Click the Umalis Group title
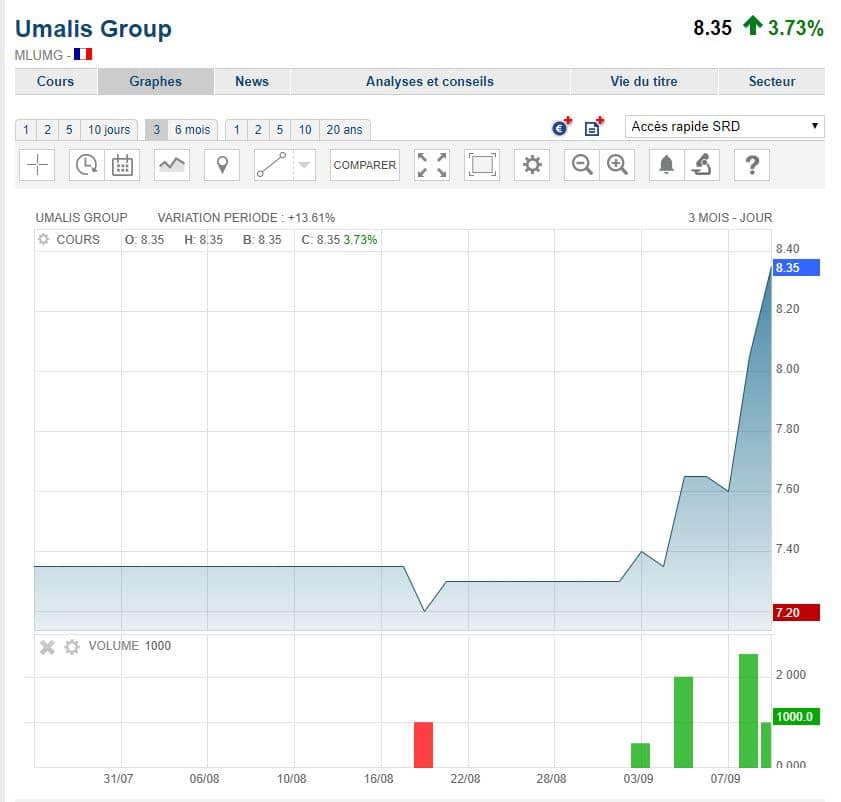The height and width of the screenshot is (802, 841). point(93,28)
